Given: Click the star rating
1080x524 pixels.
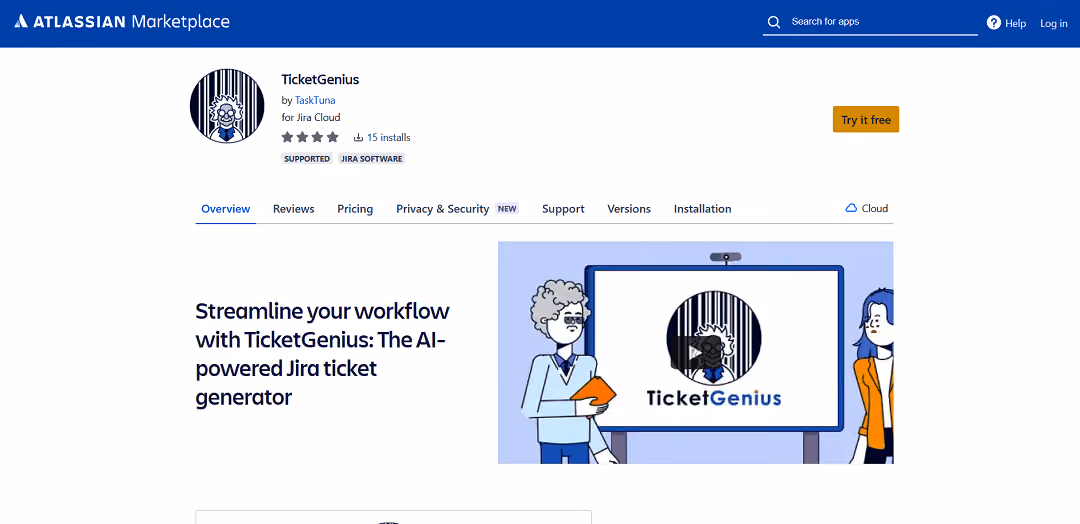Looking at the screenshot, I should click(310, 137).
